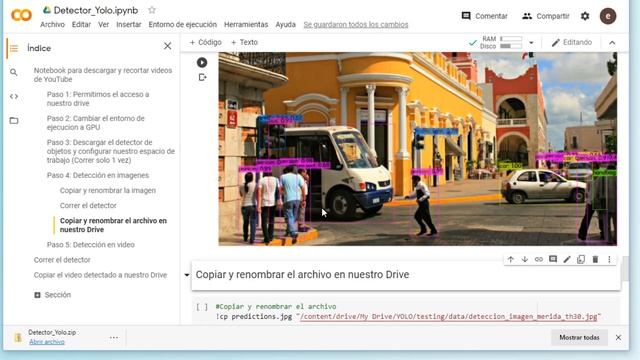Open the Ver menu
The width and height of the screenshot is (640, 360).
[x=104, y=24]
